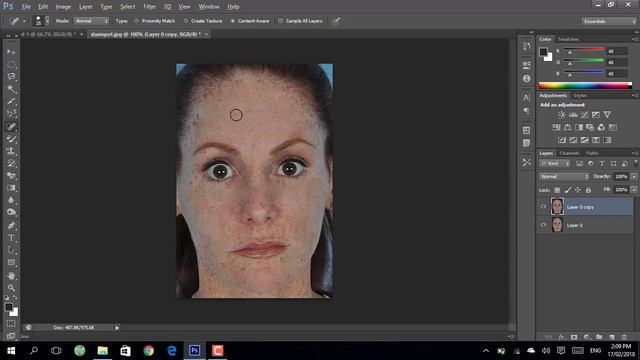Click the Opacity value field
Viewport: 640px width, 360px height.
coord(621,176)
